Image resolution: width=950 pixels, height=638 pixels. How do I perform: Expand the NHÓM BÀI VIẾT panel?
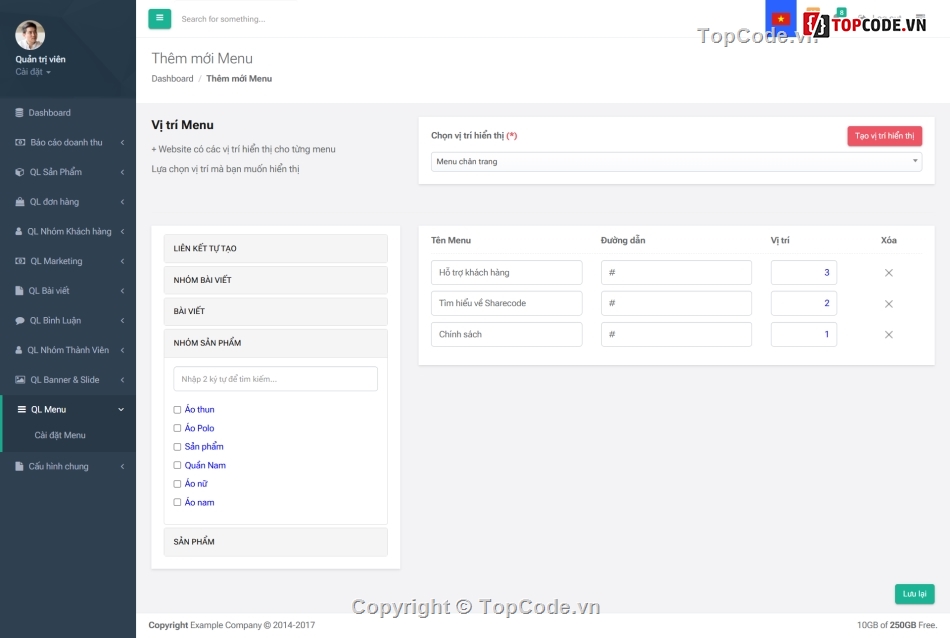[276, 280]
